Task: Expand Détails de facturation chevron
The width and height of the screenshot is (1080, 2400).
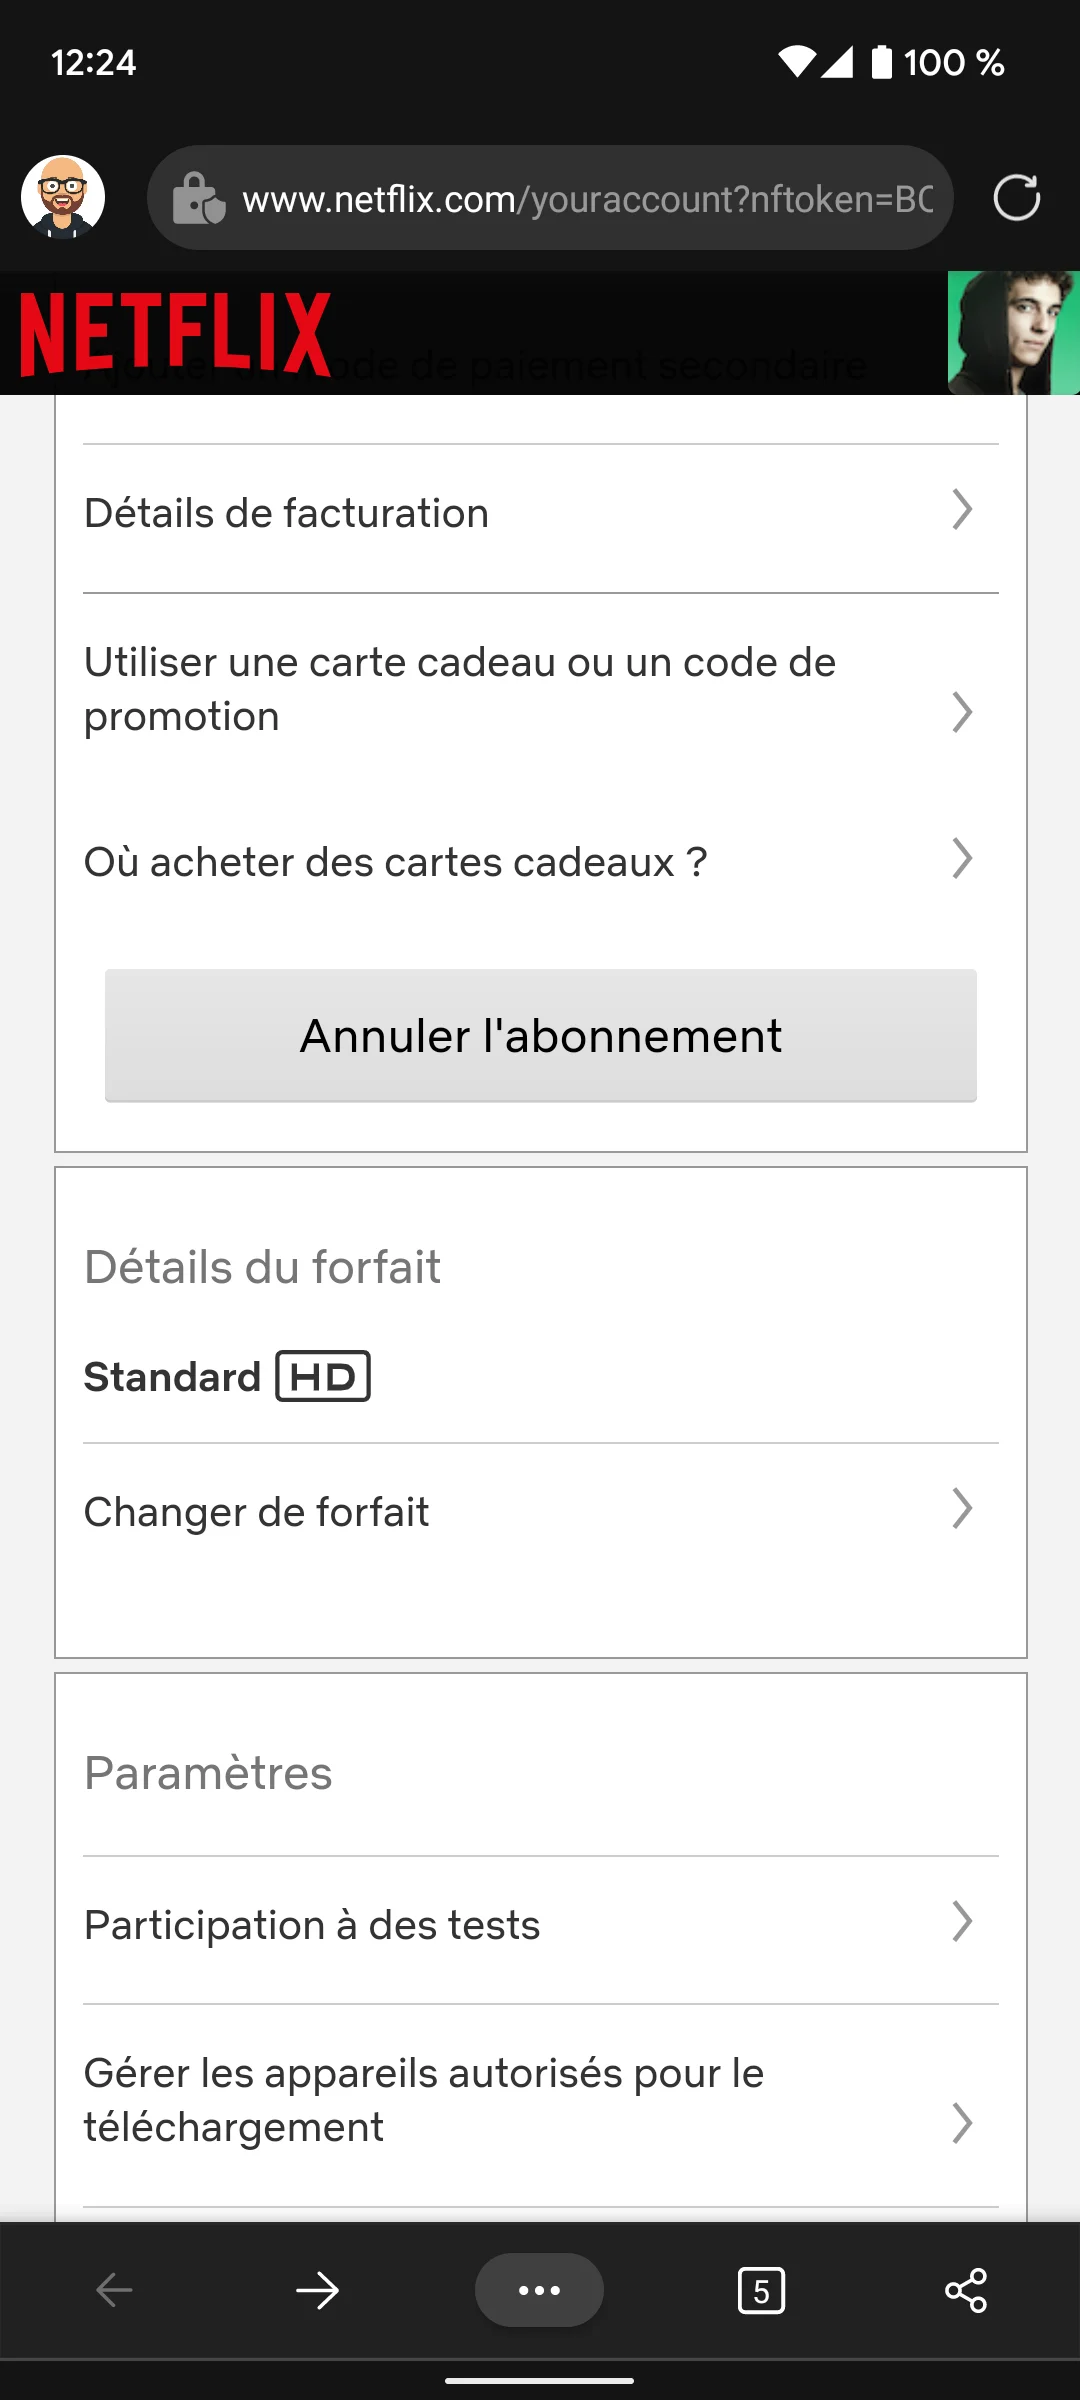Action: pos(962,510)
